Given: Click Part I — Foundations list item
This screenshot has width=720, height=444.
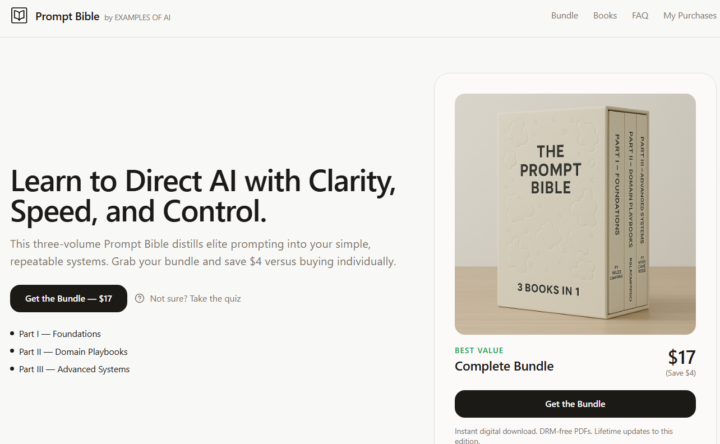Looking at the screenshot, I should [60, 334].
